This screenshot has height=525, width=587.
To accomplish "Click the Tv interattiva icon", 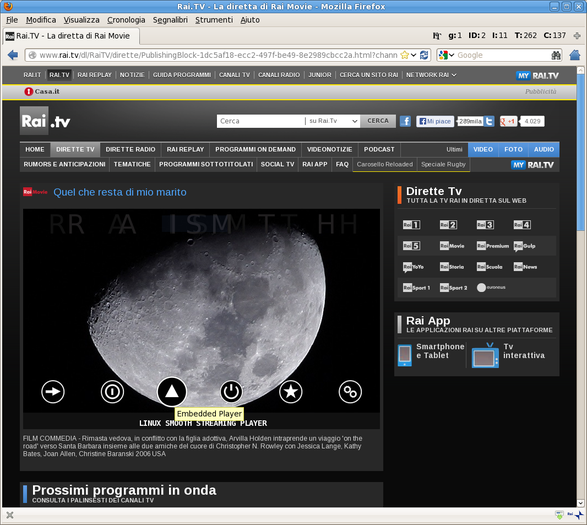I will coord(485,355).
